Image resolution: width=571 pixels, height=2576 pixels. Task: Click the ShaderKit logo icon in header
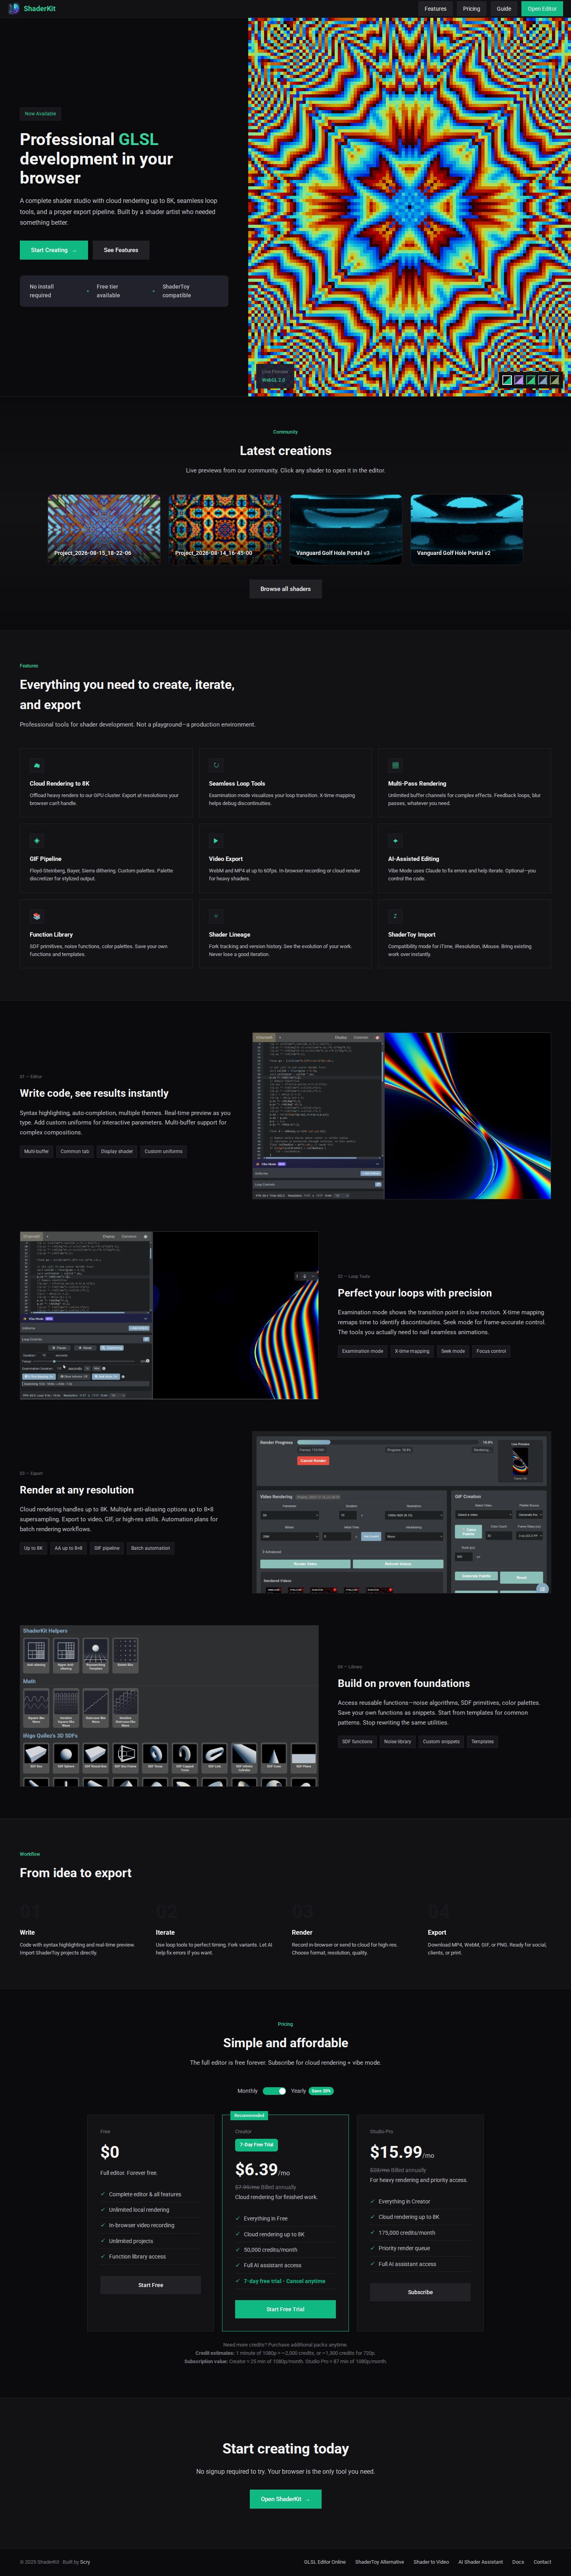14,8
